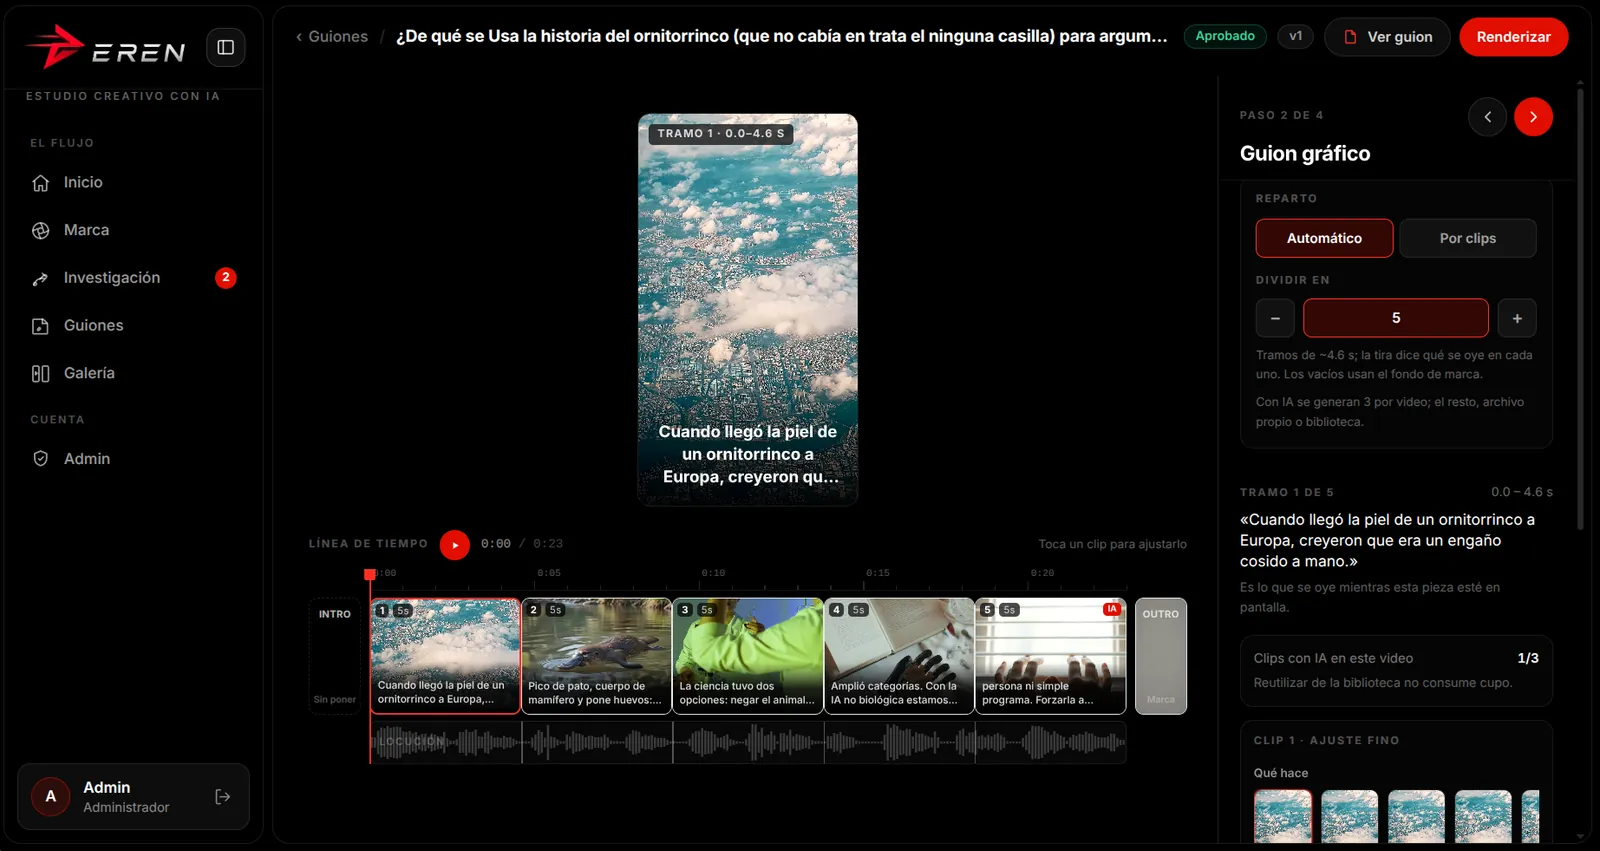Viewport: 1600px width, 851px height.
Task: Click the Admin shield icon
Action: (41, 459)
